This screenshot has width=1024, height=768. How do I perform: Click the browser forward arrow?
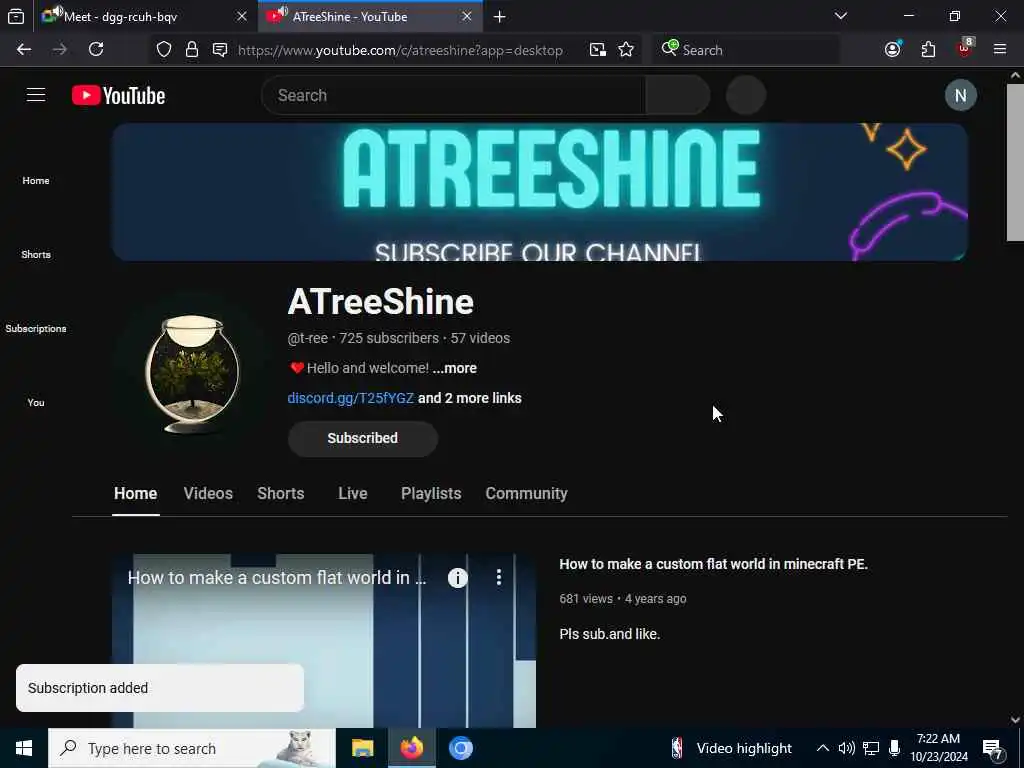tap(59, 50)
